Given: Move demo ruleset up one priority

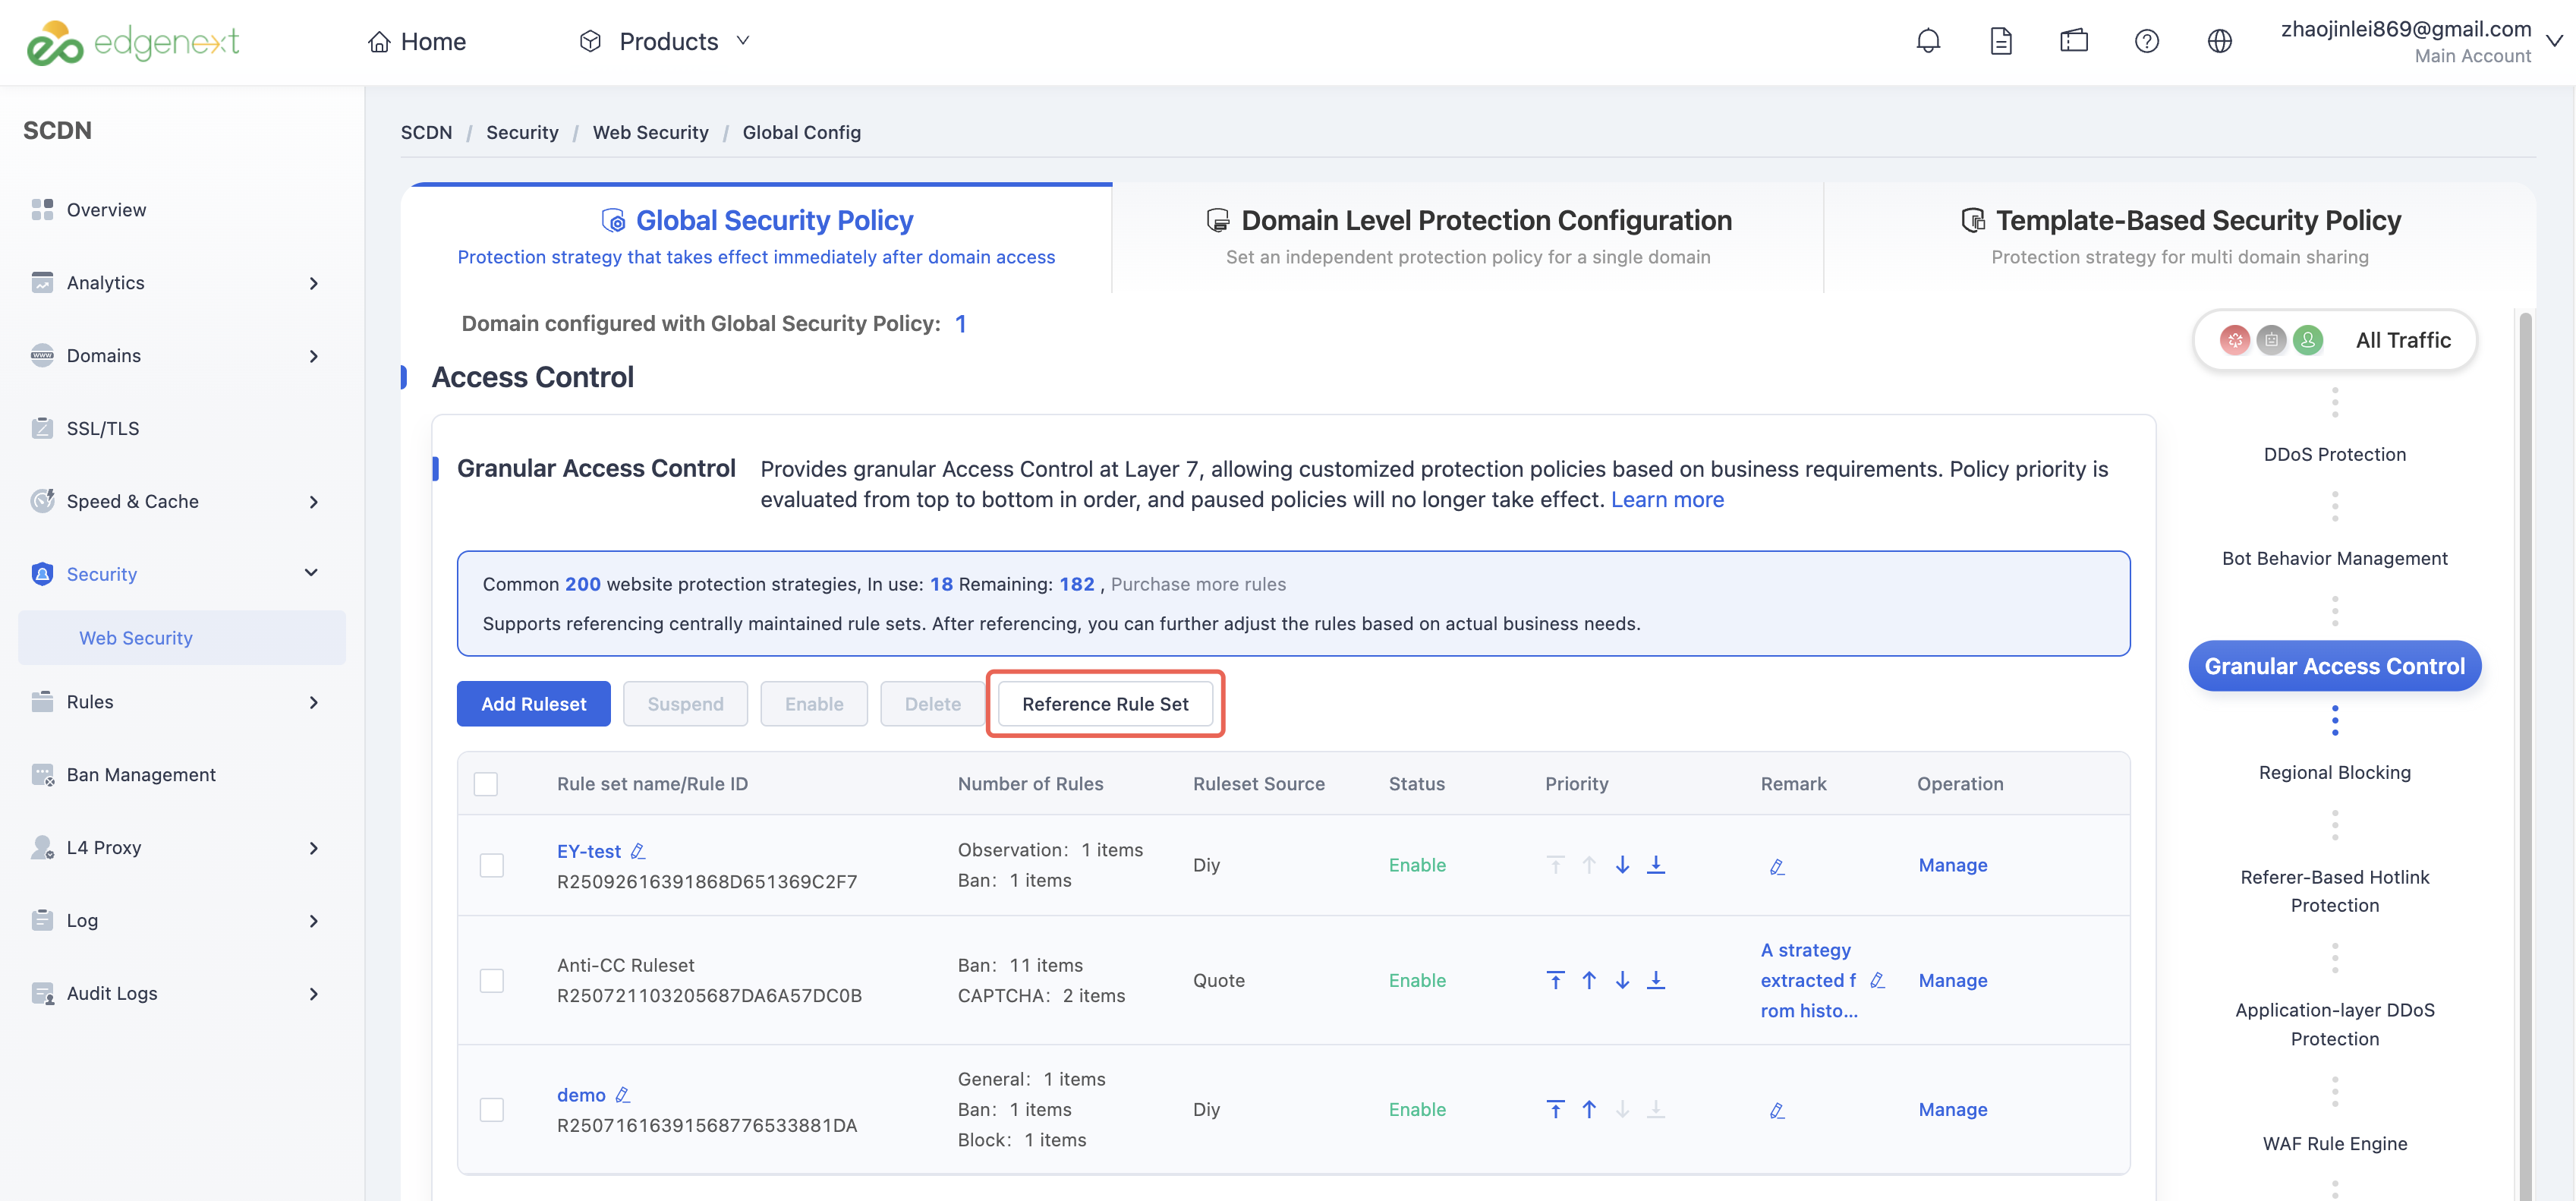Looking at the screenshot, I should click(1589, 1109).
